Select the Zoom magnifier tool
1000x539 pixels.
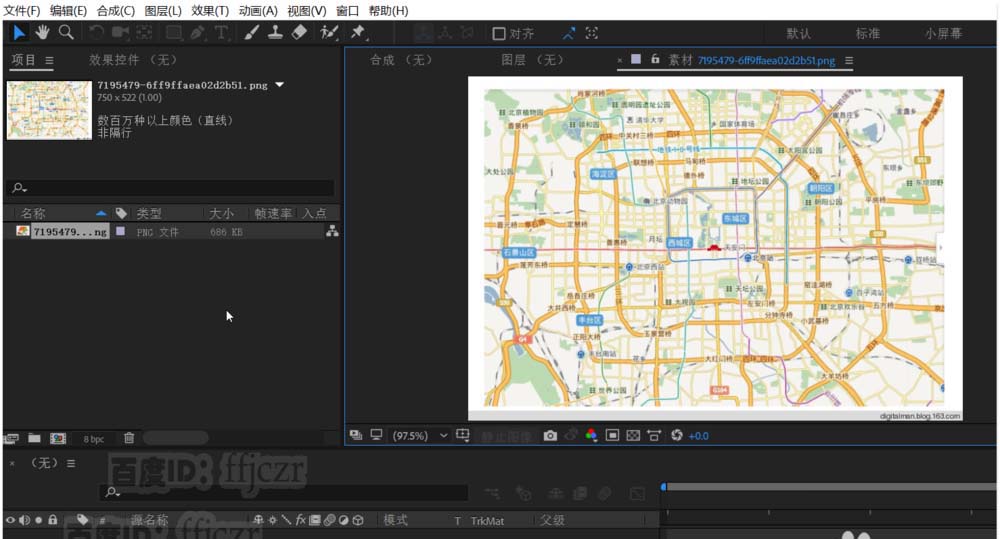[x=66, y=33]
